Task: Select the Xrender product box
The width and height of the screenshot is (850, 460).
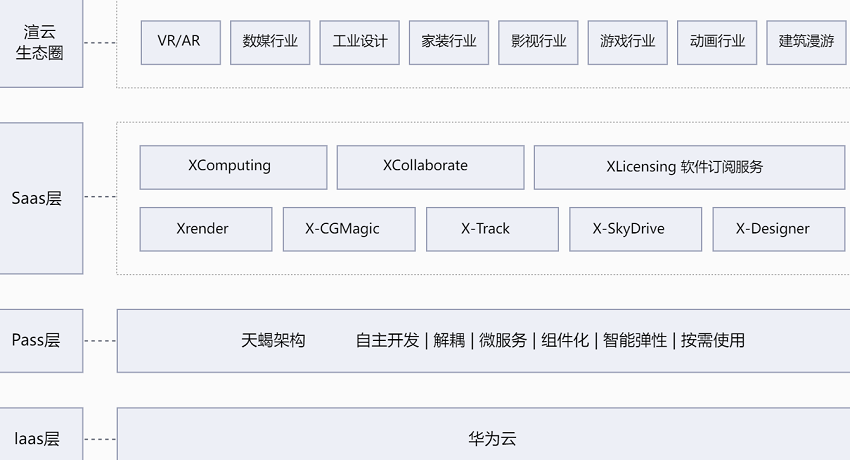Action: [x=205, y=229]
